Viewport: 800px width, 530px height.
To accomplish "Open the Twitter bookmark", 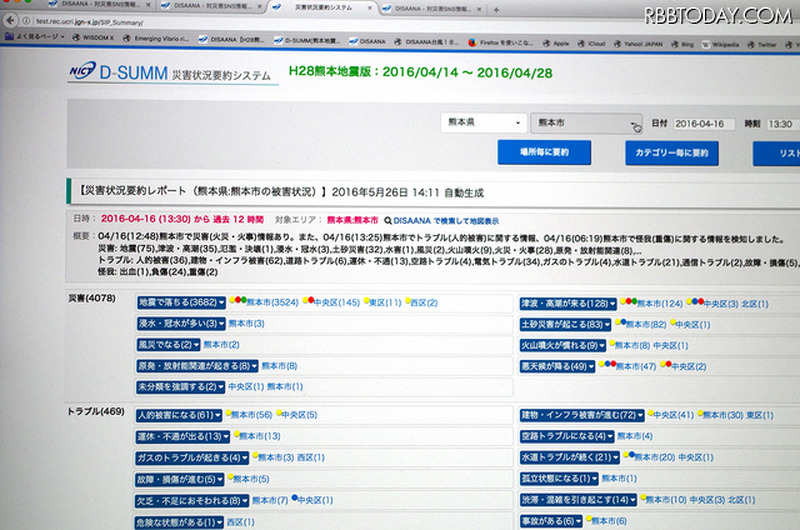I will 766,45.
